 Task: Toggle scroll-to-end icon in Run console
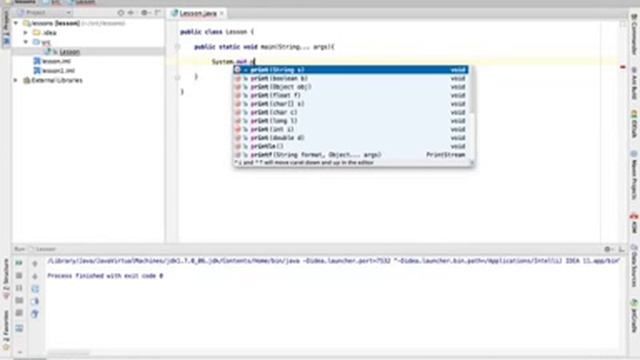[x=35, y=302]
